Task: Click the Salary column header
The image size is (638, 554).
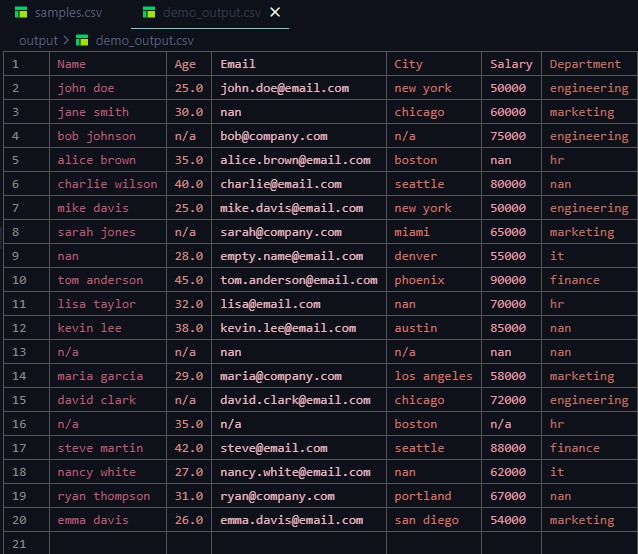Action: pyautogui.click(x=511, y=64)
